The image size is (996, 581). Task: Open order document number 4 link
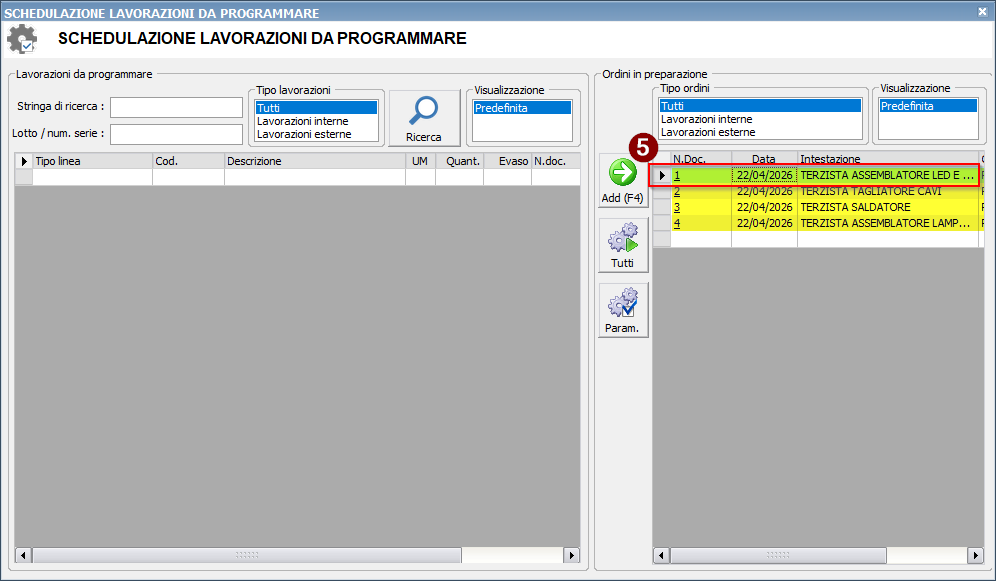(x=677, y=223)
